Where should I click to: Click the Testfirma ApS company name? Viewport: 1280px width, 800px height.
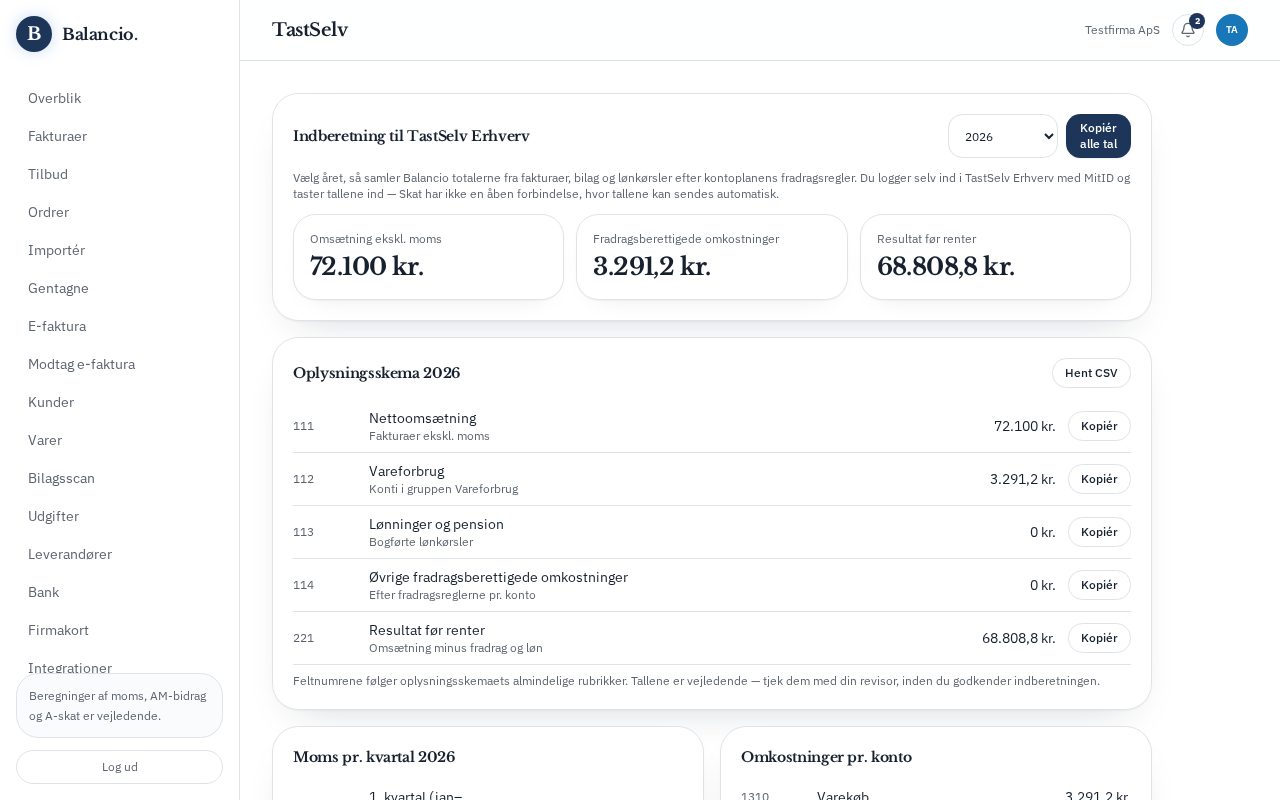(x=1122, y=30)
